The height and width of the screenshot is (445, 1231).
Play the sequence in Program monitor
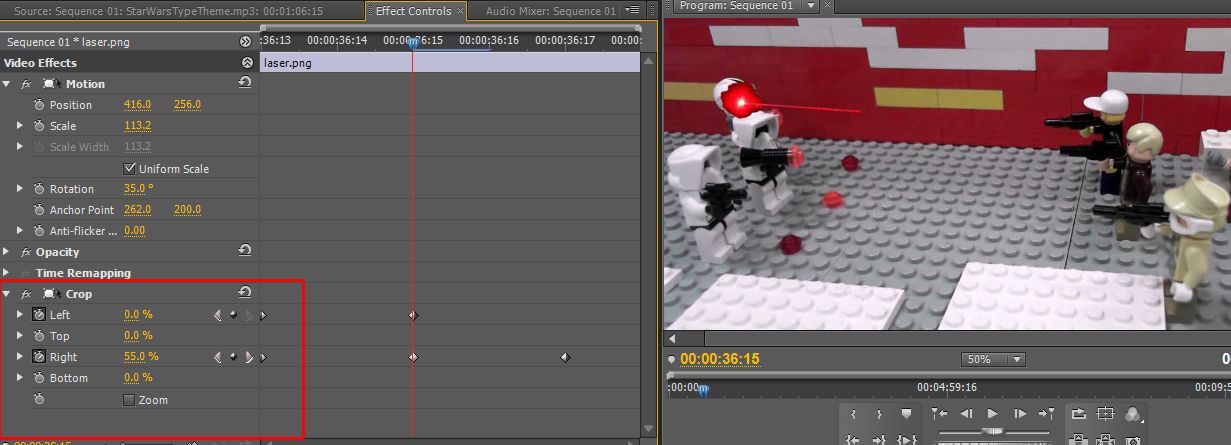[x=993, y=413]
